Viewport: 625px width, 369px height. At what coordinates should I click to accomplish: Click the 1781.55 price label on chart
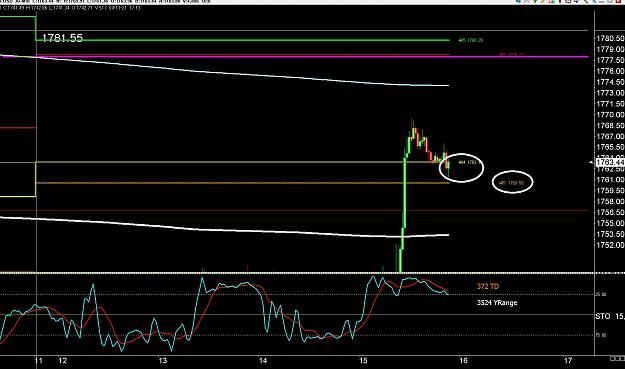[x=62, y=38]
